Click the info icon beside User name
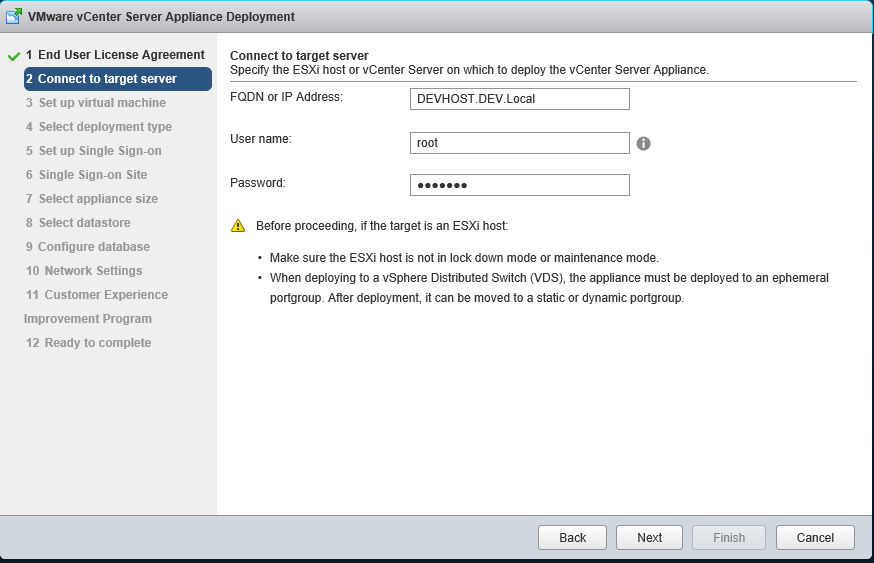This screenshot has height=563, width=874. [x=644, y=144]
